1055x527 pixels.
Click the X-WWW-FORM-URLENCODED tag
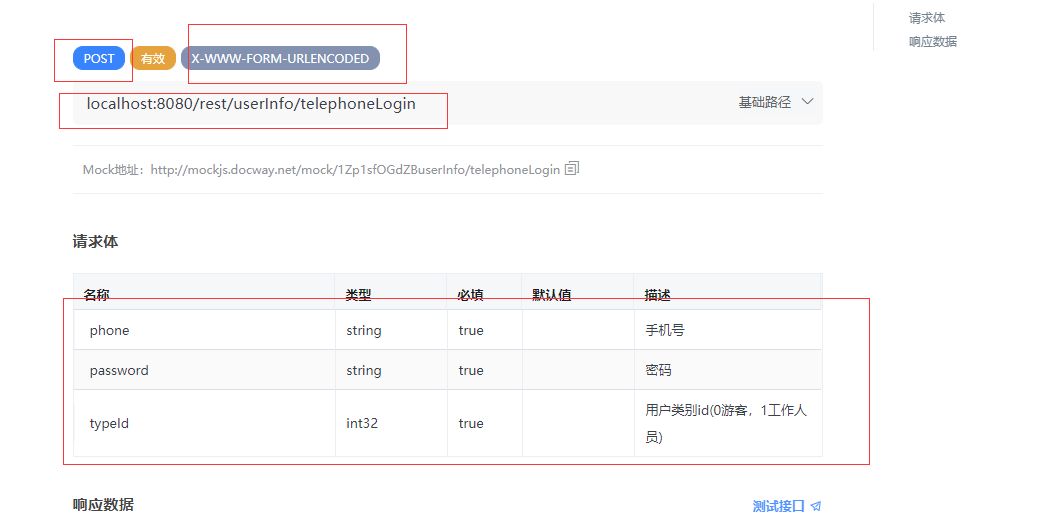(280, 59)
